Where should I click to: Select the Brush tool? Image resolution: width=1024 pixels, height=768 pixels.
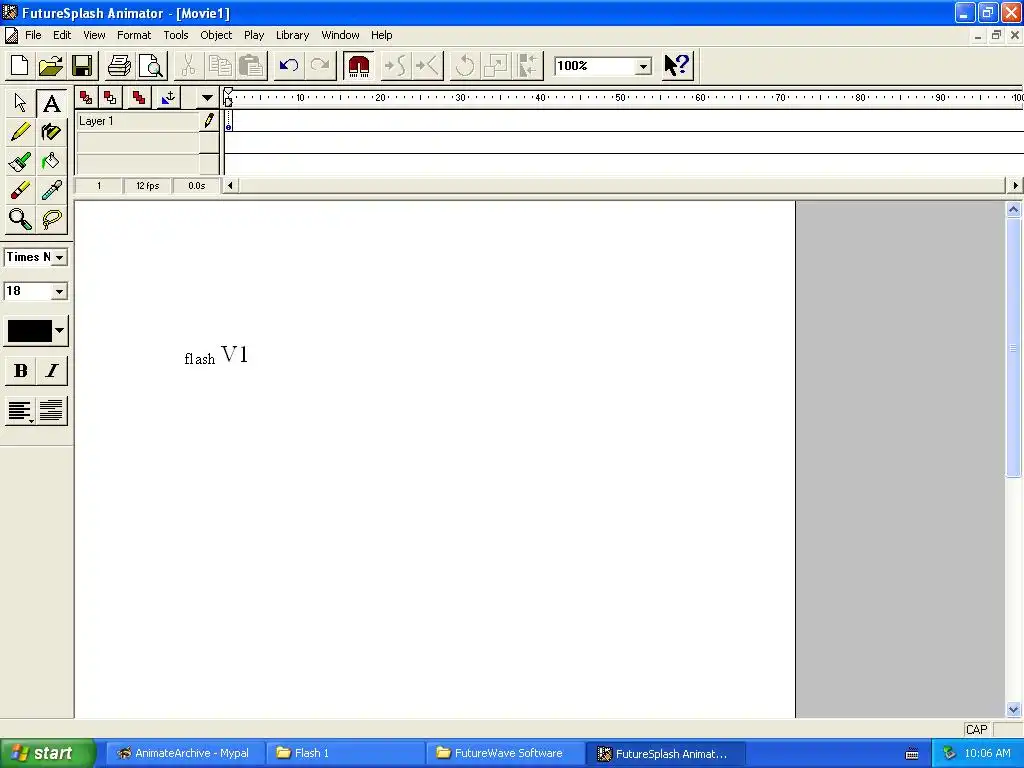pyautogui.click(x=20, y=161)
